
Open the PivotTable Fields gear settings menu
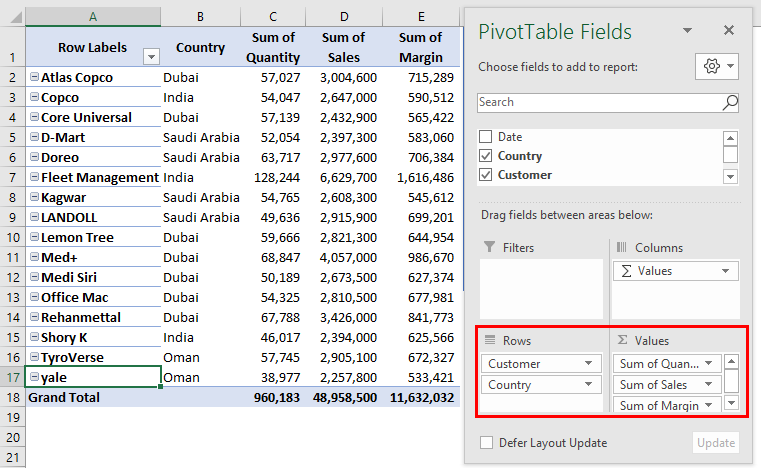[x=717, y=66]
